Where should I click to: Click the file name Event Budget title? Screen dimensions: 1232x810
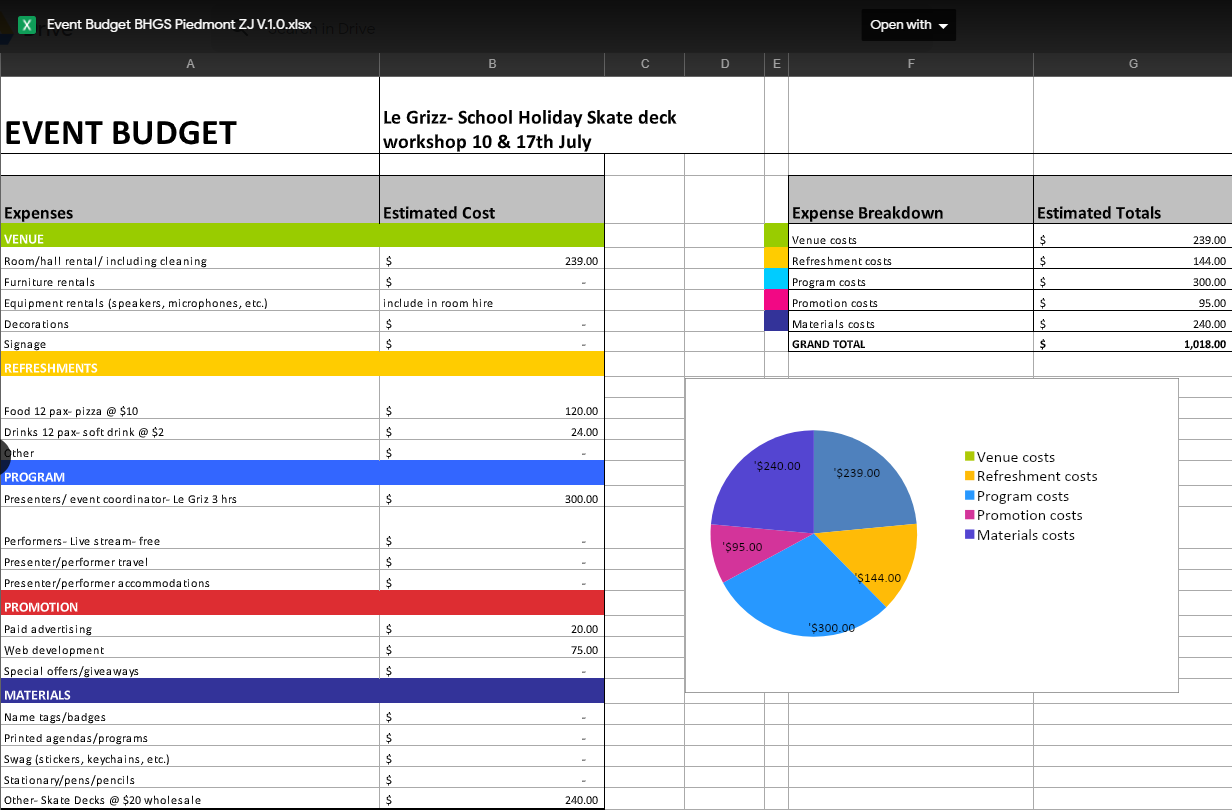[x=179, y=25]
